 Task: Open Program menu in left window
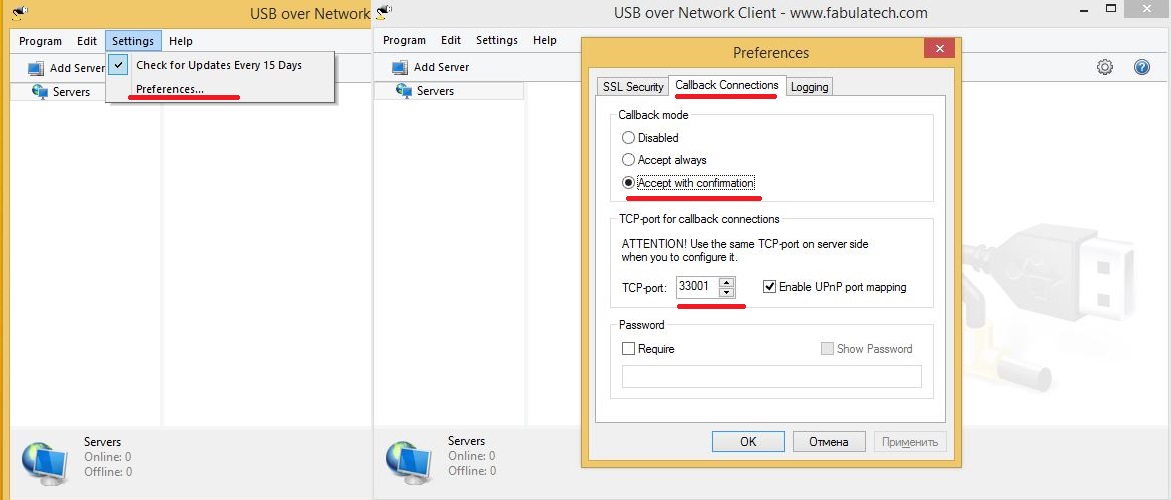(40, 41)
